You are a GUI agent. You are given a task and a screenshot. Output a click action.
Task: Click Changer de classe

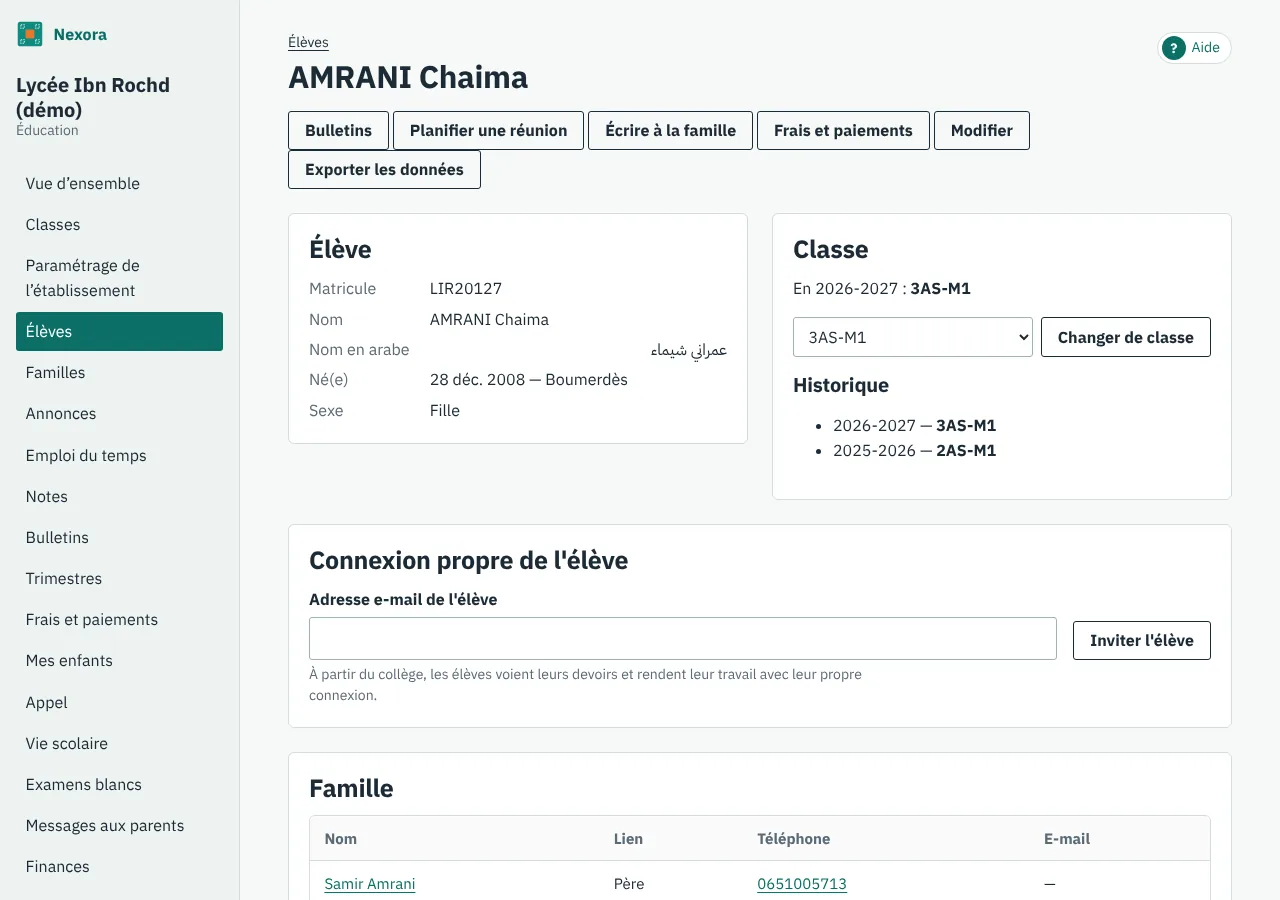[x=1125, y=337]
